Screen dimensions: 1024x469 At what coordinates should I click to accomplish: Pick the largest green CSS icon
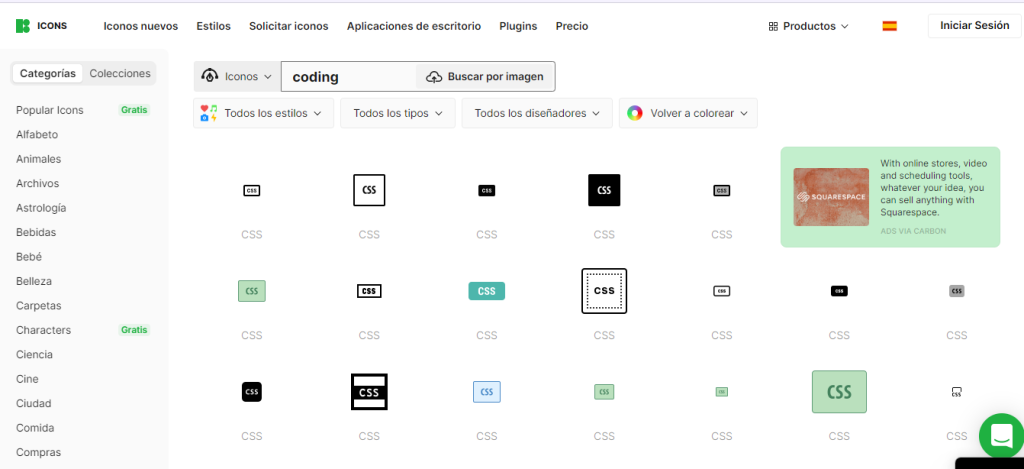(x=839, y=392)
